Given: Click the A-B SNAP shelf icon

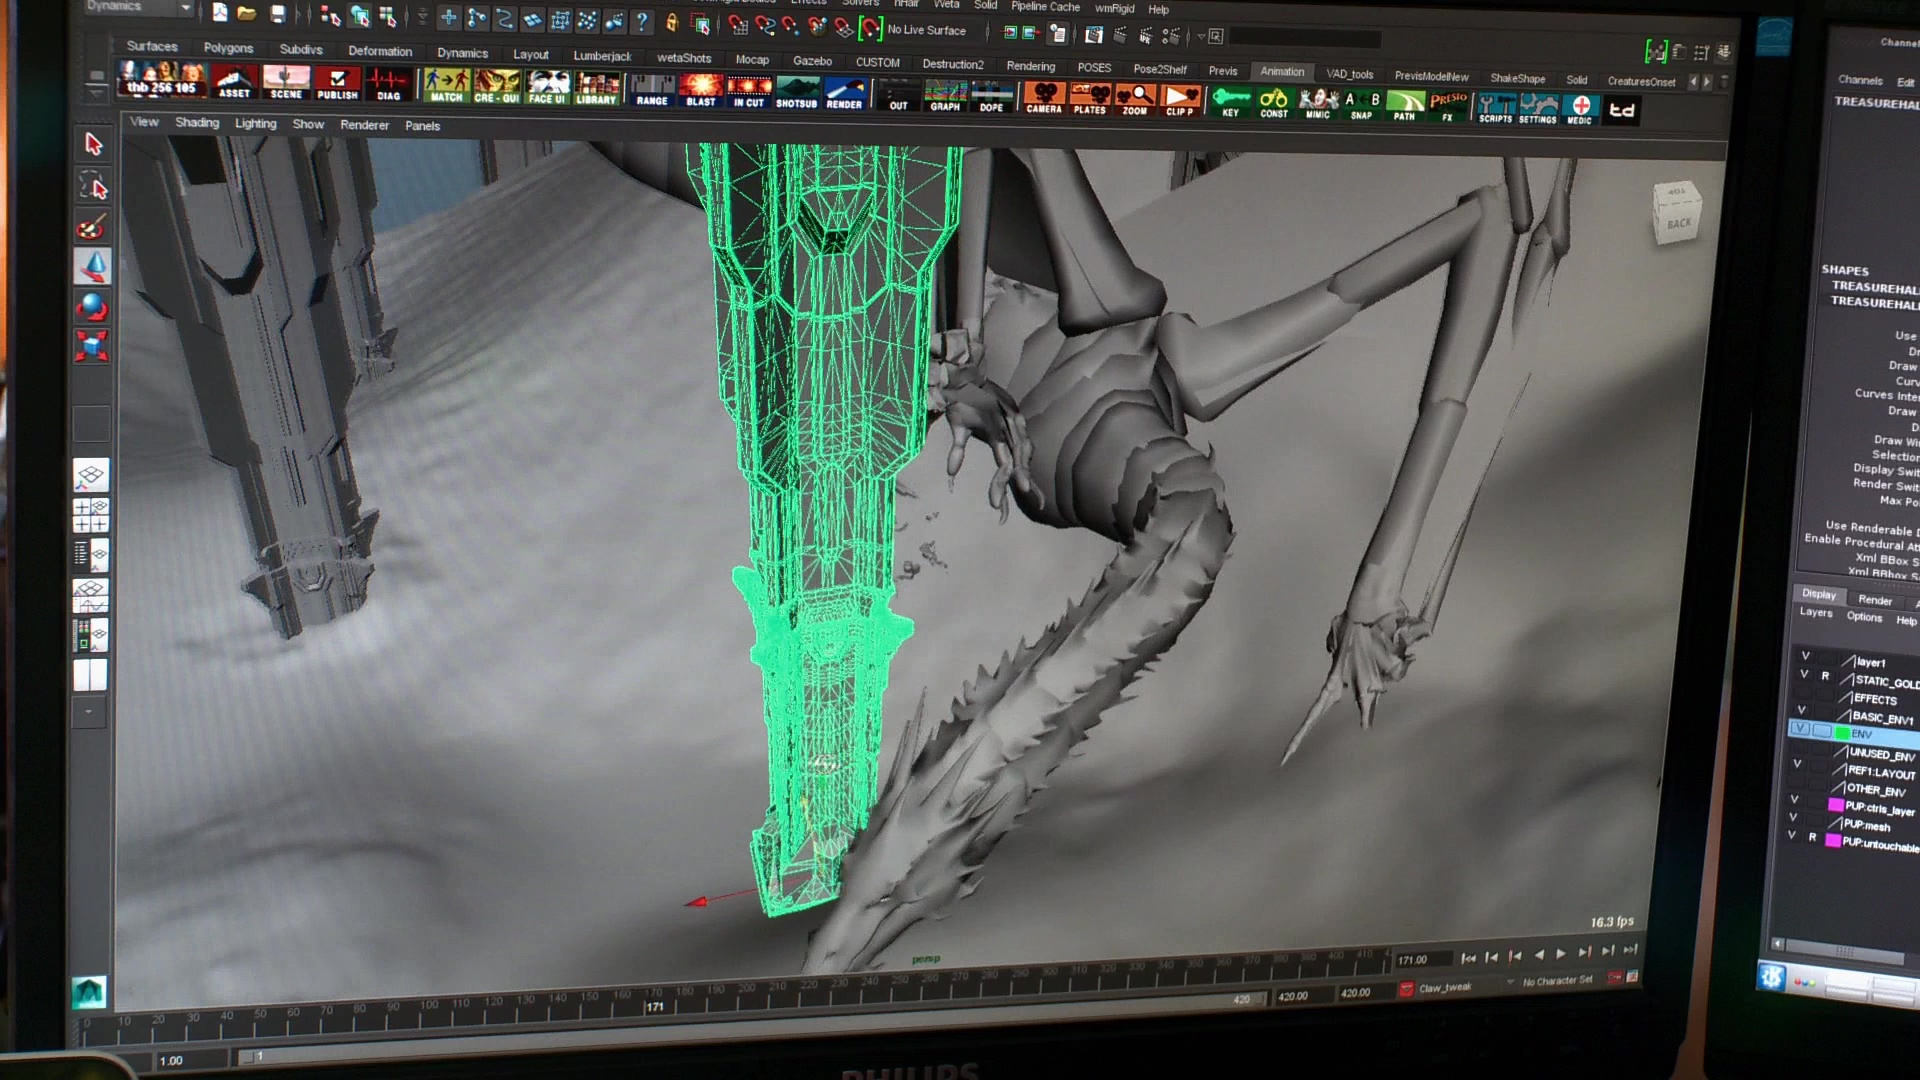Looking at the screenshot, I should (1362, 106).
